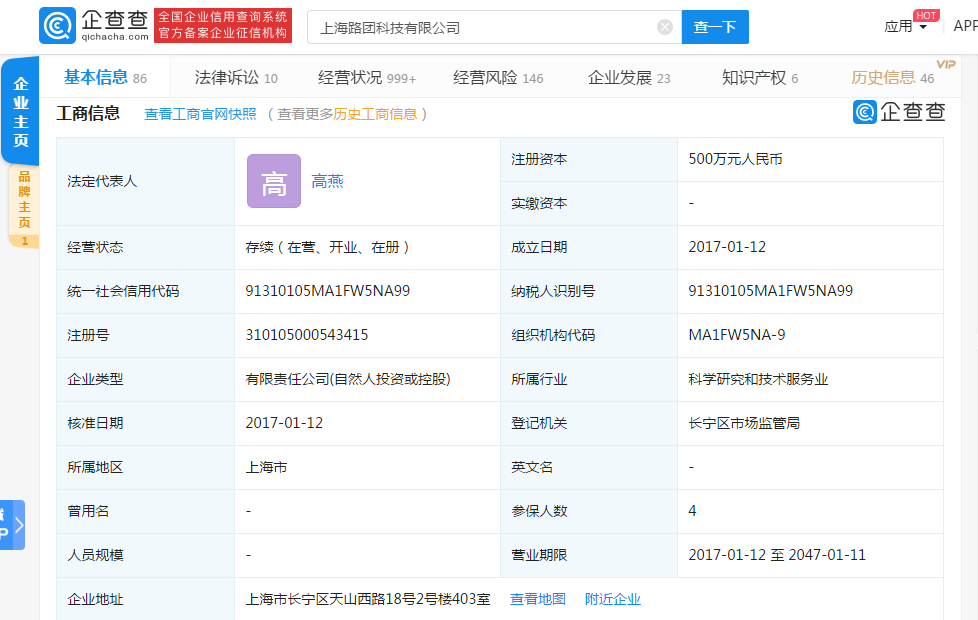Open the 经营状况 tab
Image resolution: width=978 pixels, height=620 pixels.
367,77
